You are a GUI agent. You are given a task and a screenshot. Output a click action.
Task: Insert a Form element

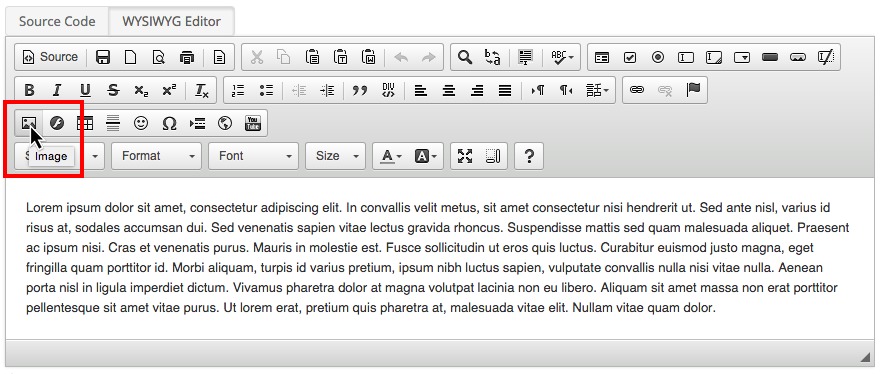tap(602, 57)
